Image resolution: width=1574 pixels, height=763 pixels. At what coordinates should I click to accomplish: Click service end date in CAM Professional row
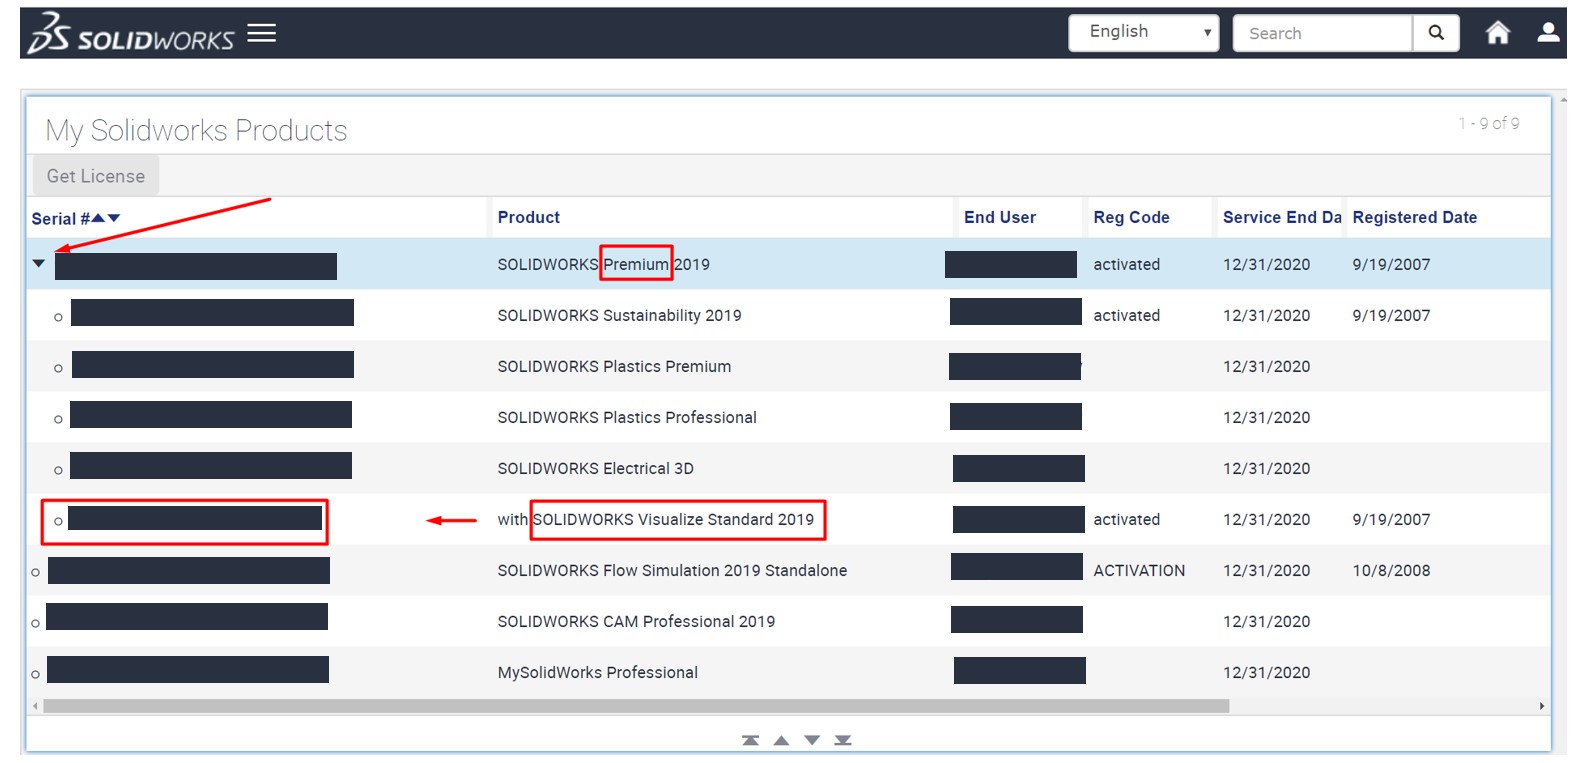[1266, 621]
